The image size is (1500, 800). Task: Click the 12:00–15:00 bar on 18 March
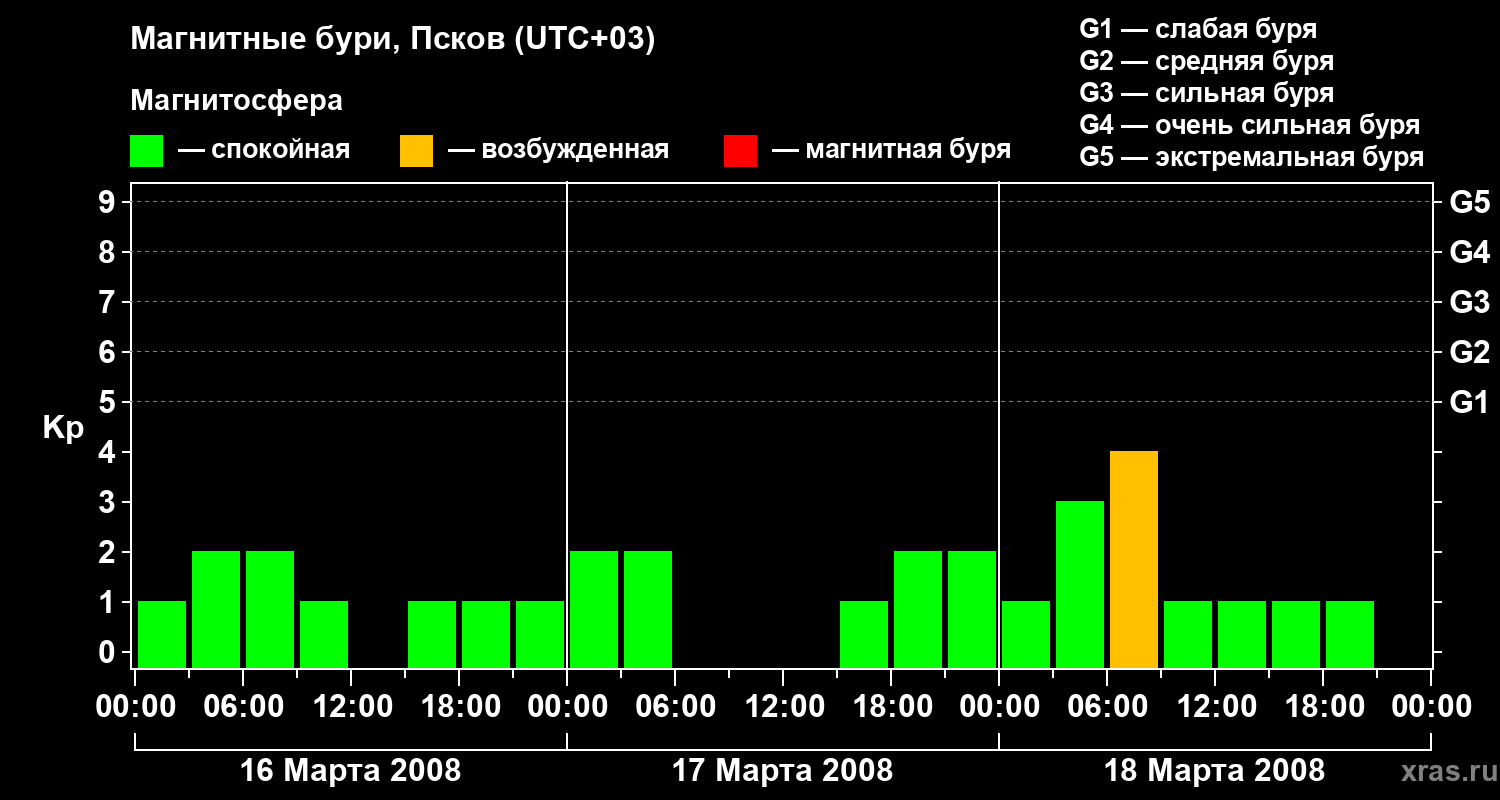tap(1242, 635)
